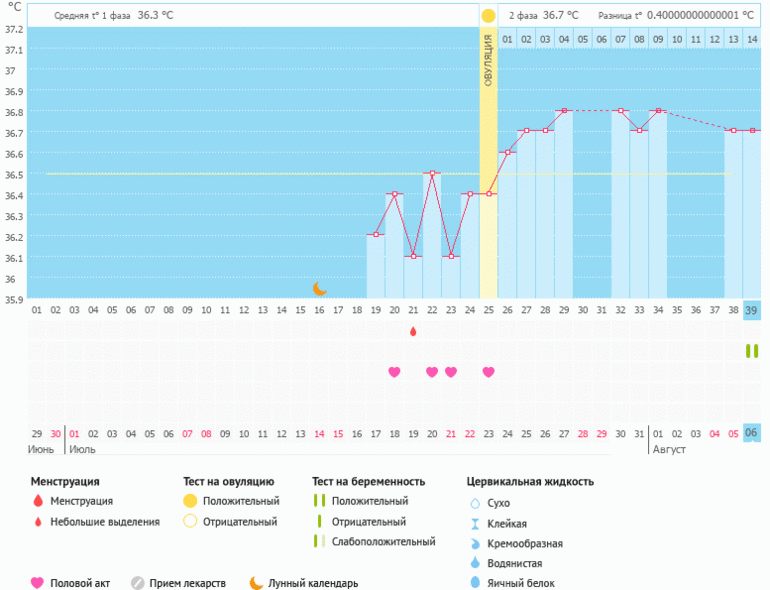Click the small red drop on cycle day 21
Viewport: 770px width, 590px height.
point(413,331)
